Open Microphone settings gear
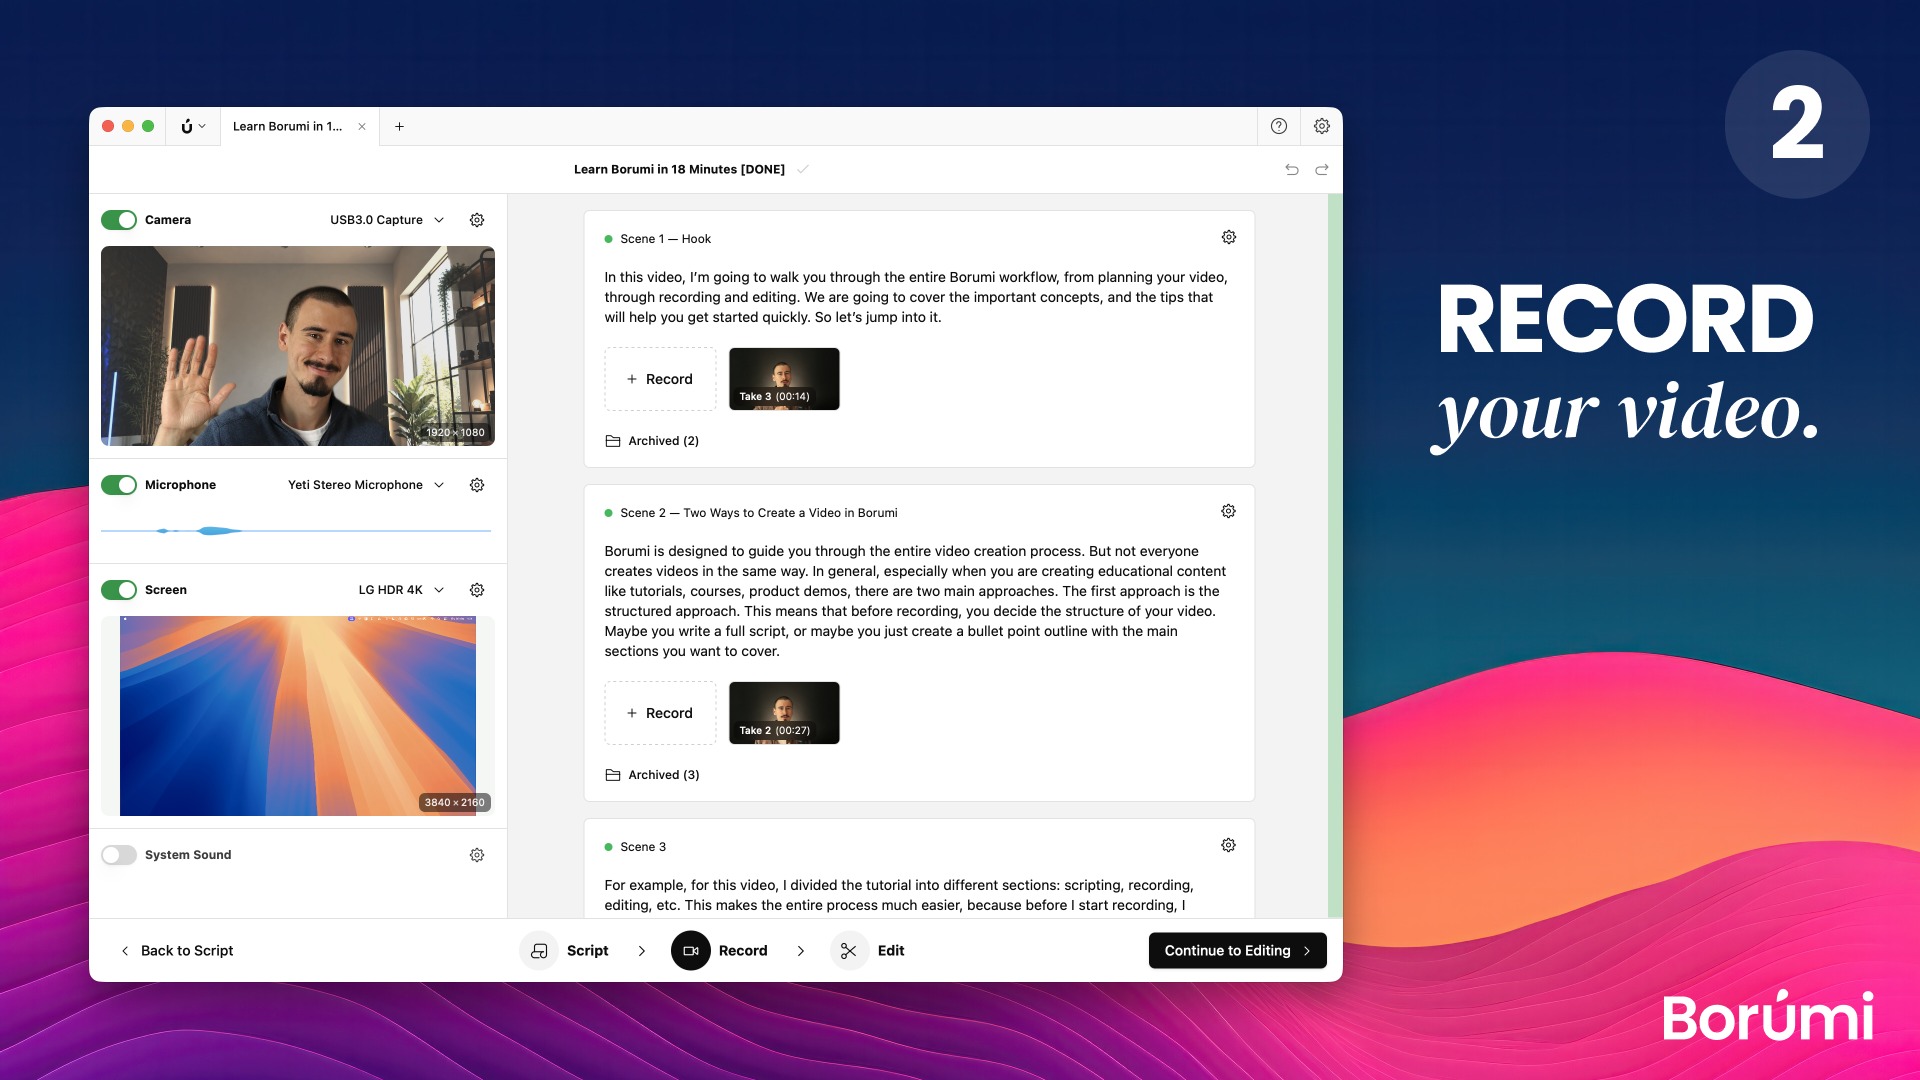Viewport: 1920px width, 1080px height. [x=477, y=485]
